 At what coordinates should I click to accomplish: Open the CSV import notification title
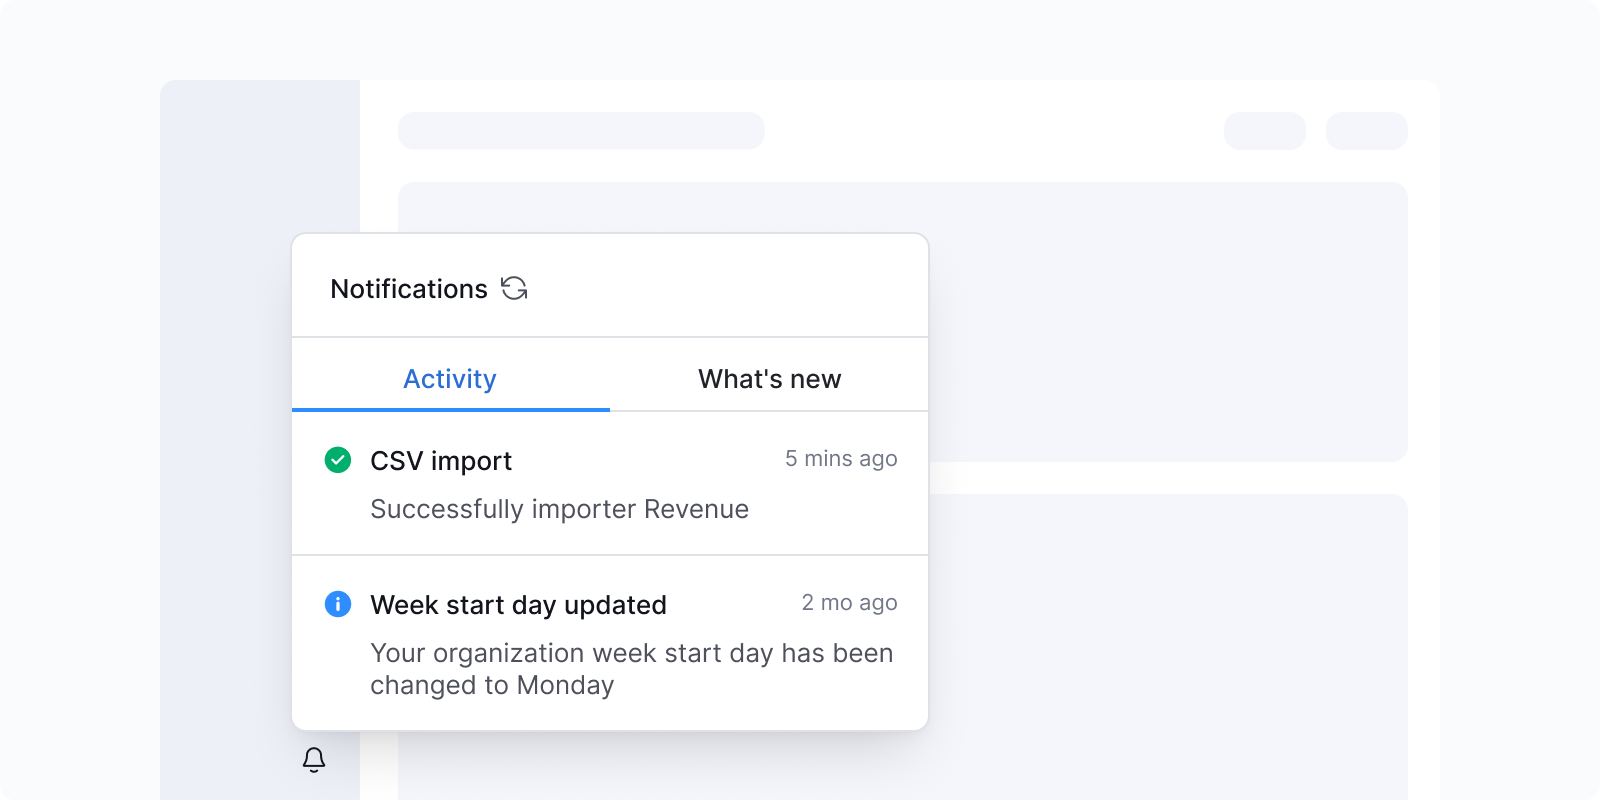coord(441,461)
